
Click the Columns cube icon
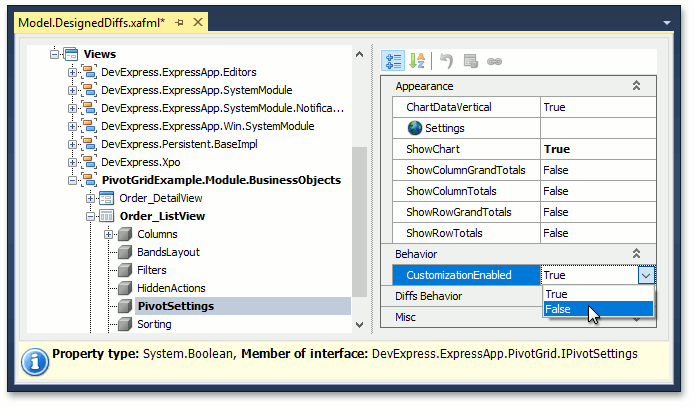click(125, 234)
